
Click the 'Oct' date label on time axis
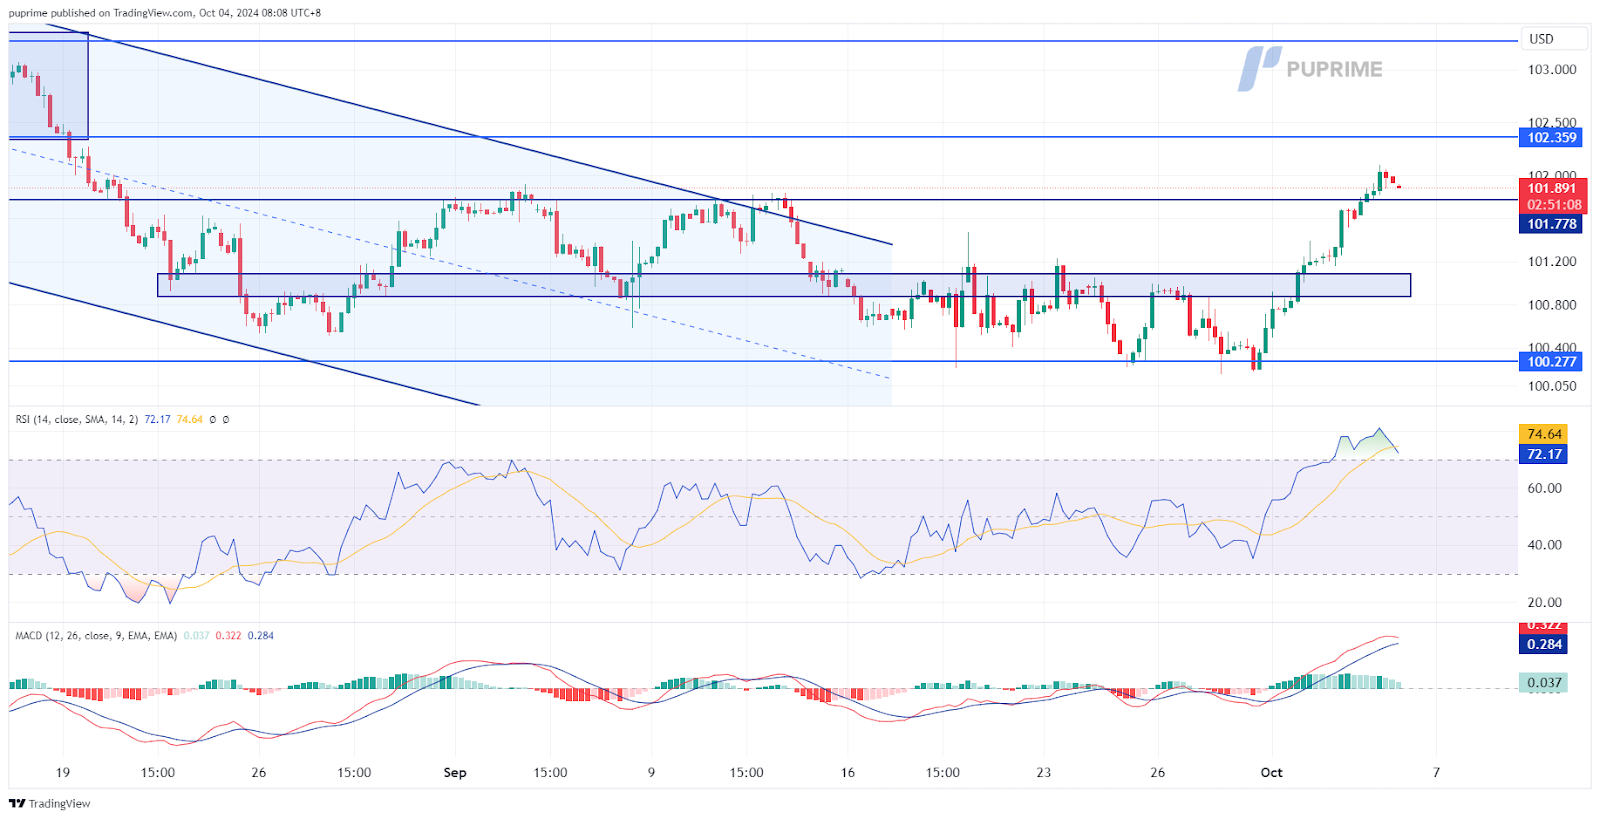(1271, 773)
